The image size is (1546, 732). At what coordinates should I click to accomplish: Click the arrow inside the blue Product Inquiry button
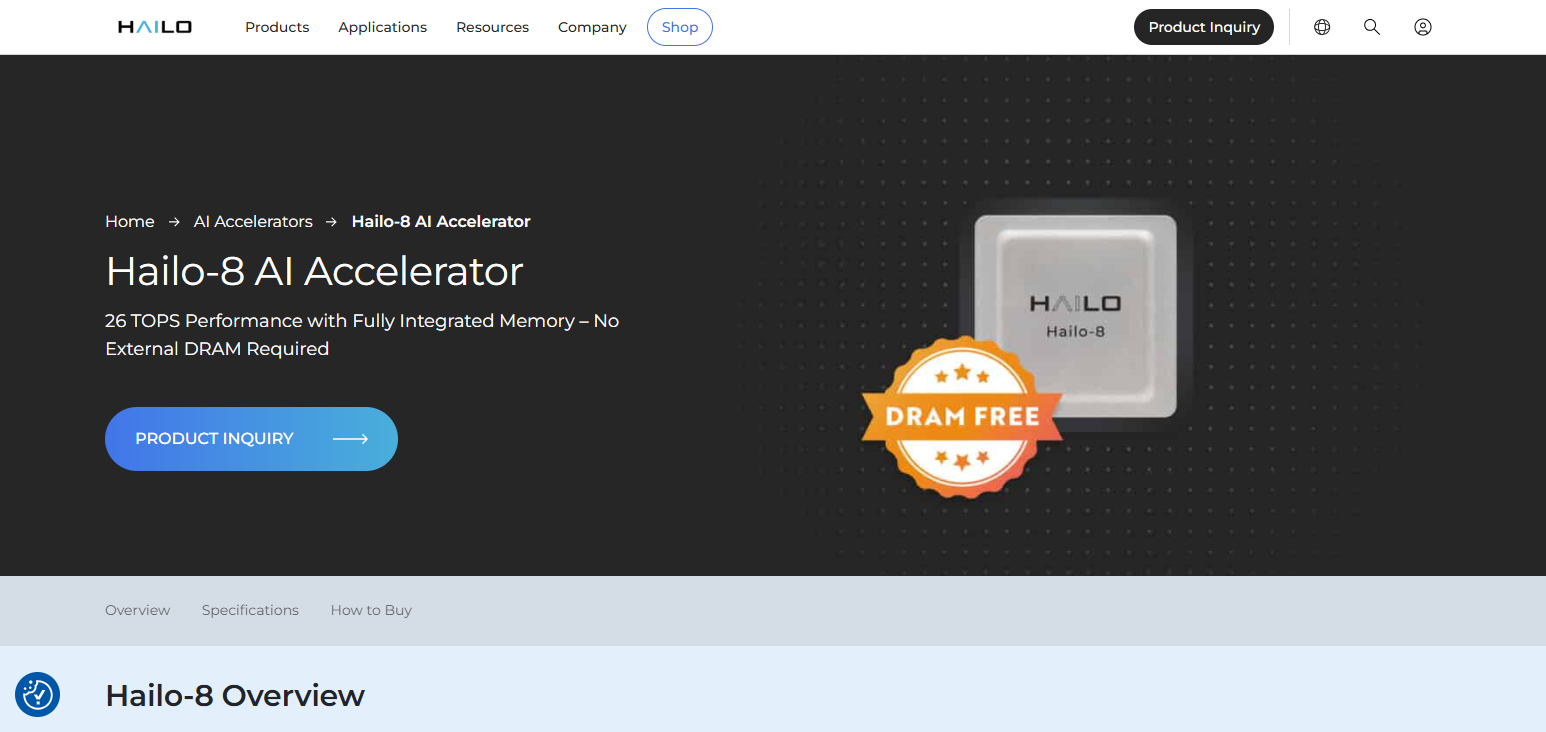point(350,439)
